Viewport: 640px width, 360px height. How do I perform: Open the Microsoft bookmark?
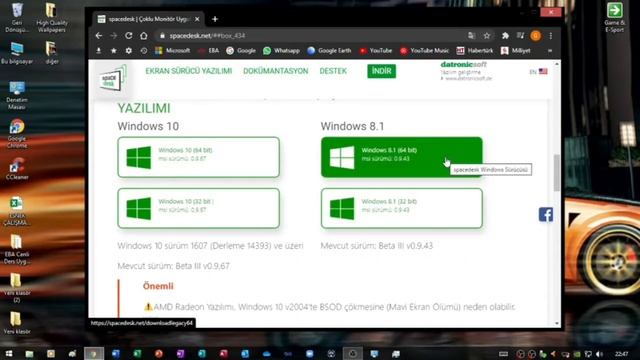pos(173,51)
